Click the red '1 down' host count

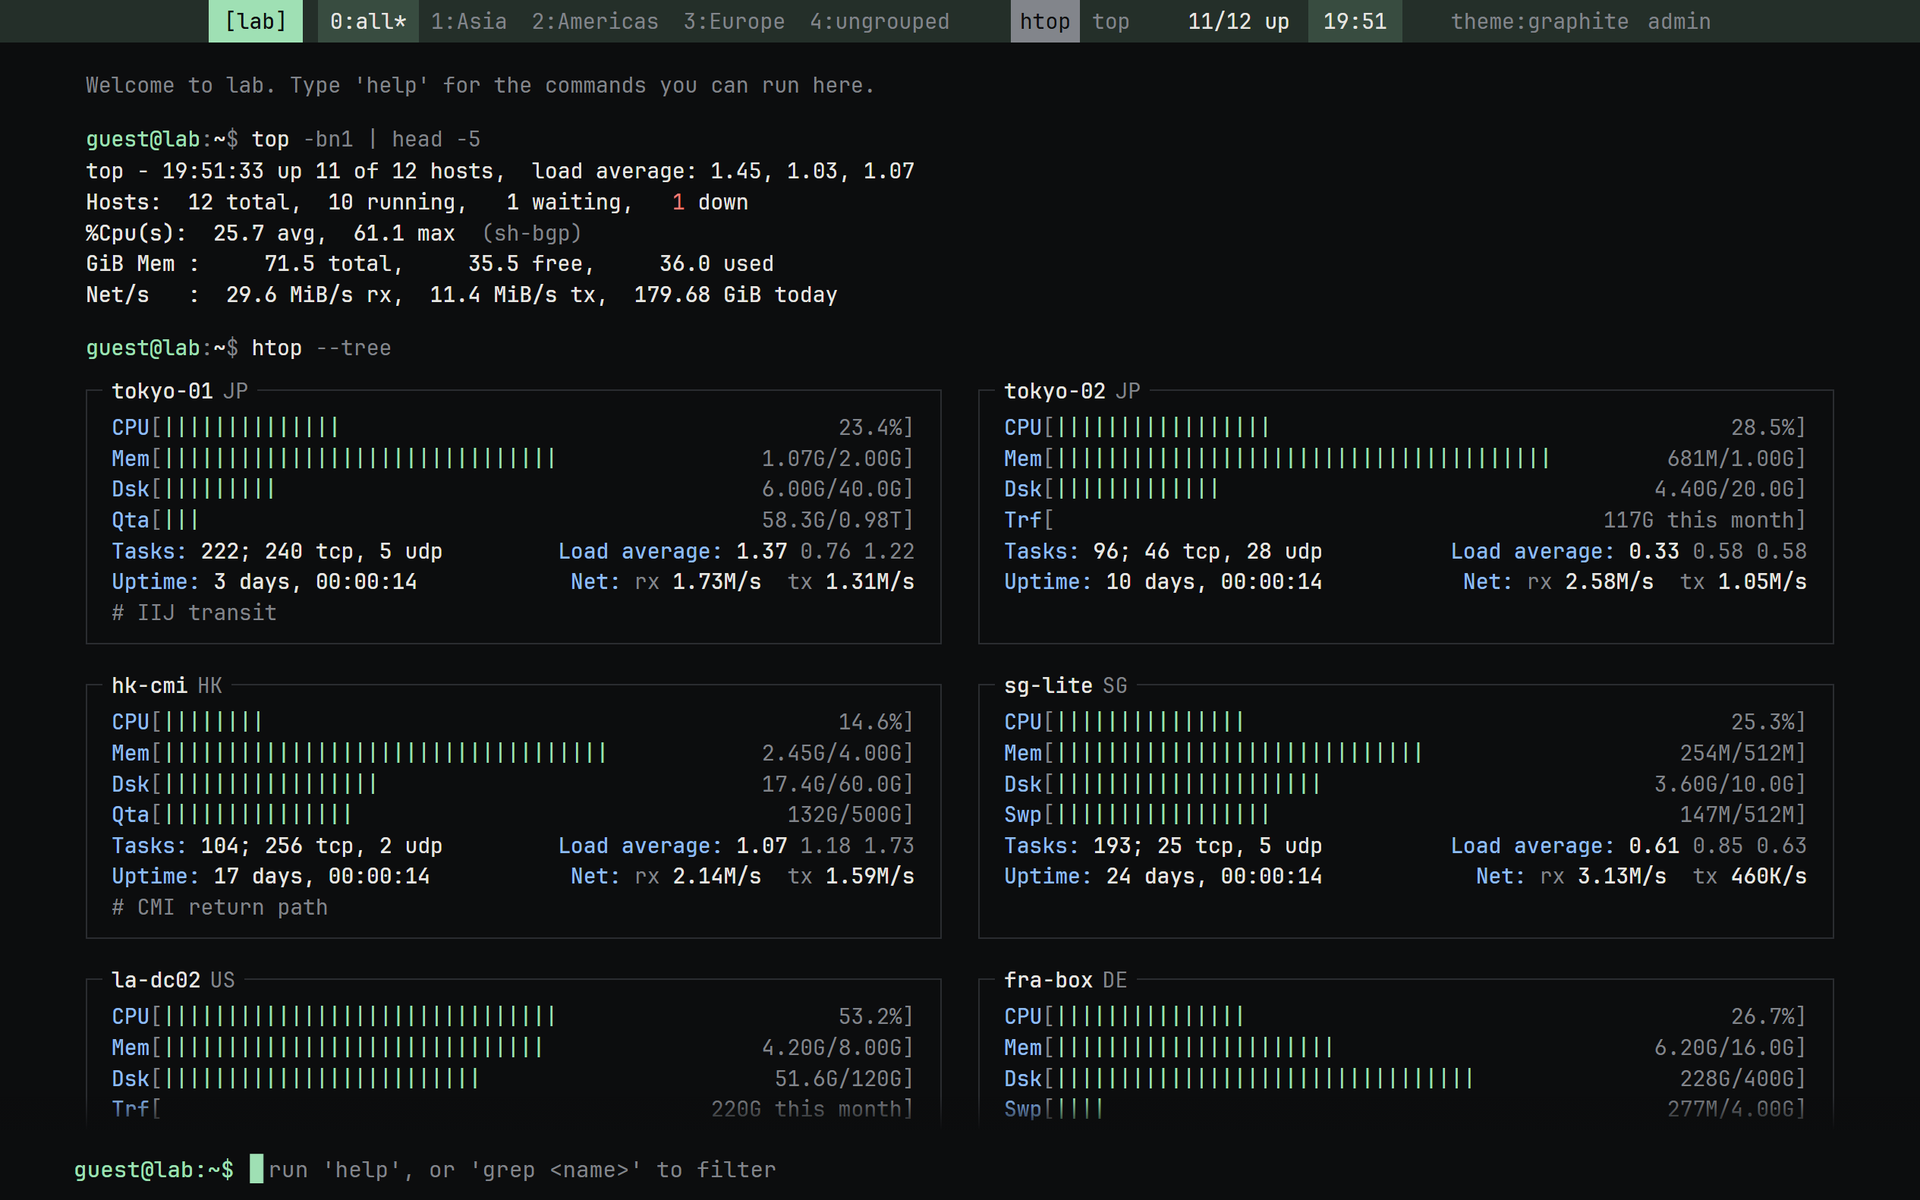710,202
